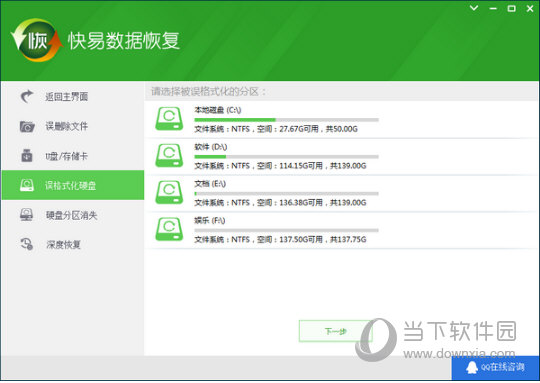Maximize the data recovery window
Screen dimensions: 540x383
pyautogui.click(x=512, y=8)
